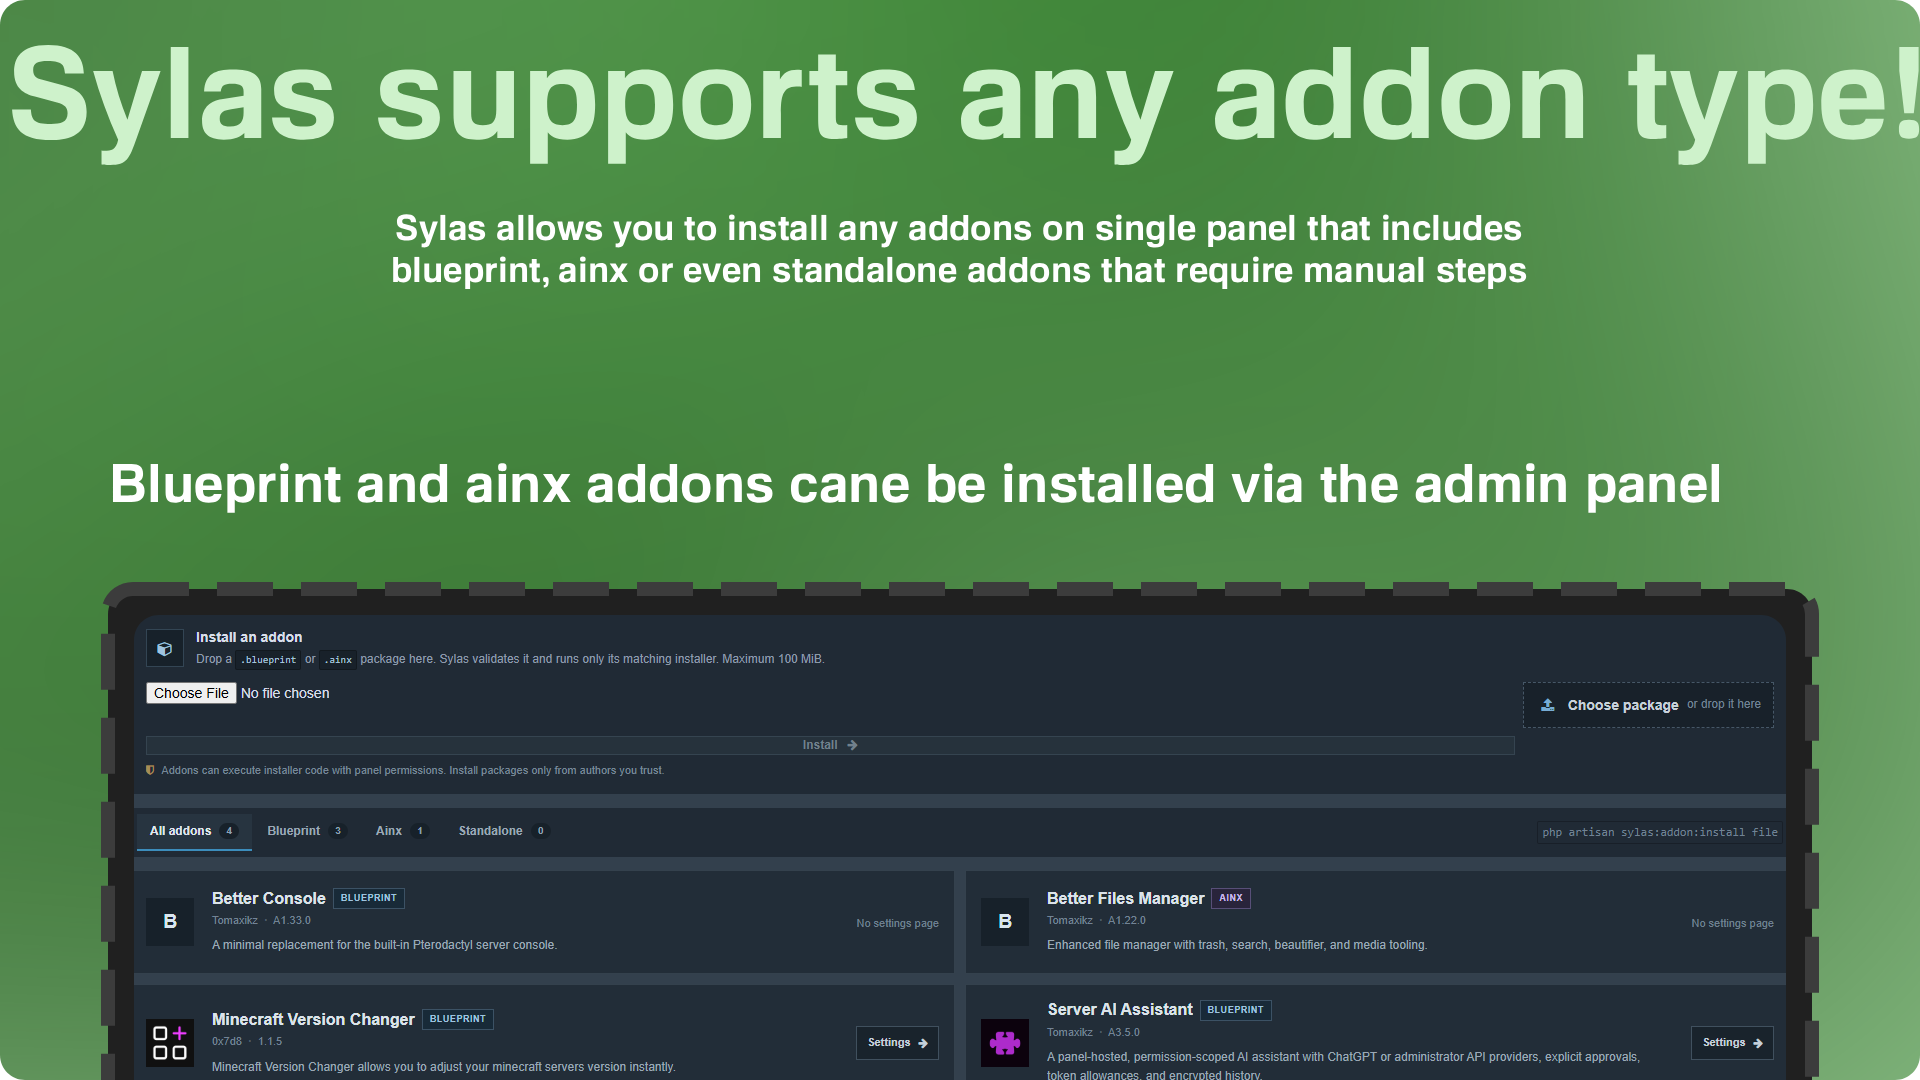Viewport: 1920px width, 1080px height.
Task: Click the .blueprint code tag
Action: (269, 660)
